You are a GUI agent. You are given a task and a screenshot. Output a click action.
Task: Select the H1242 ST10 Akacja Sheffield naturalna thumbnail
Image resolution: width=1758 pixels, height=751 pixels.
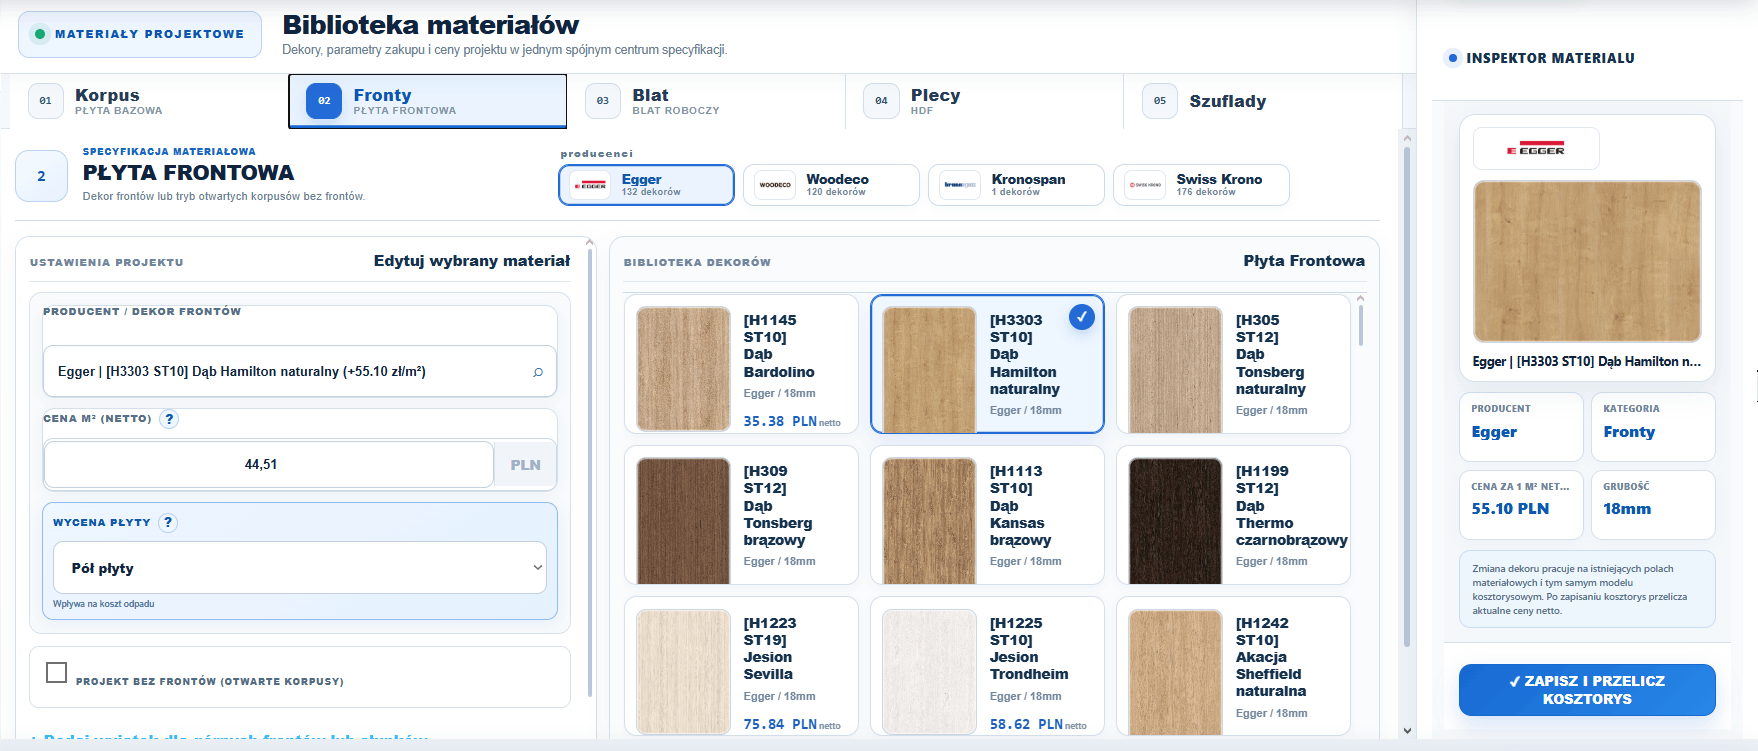tap(1176, 672)
